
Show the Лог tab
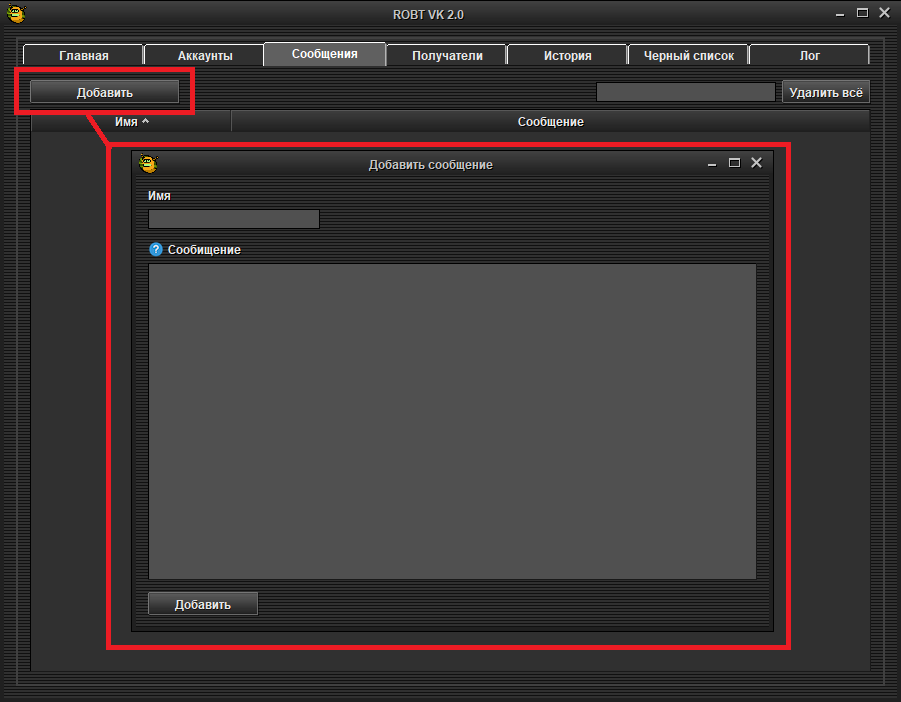coord(808,56)
